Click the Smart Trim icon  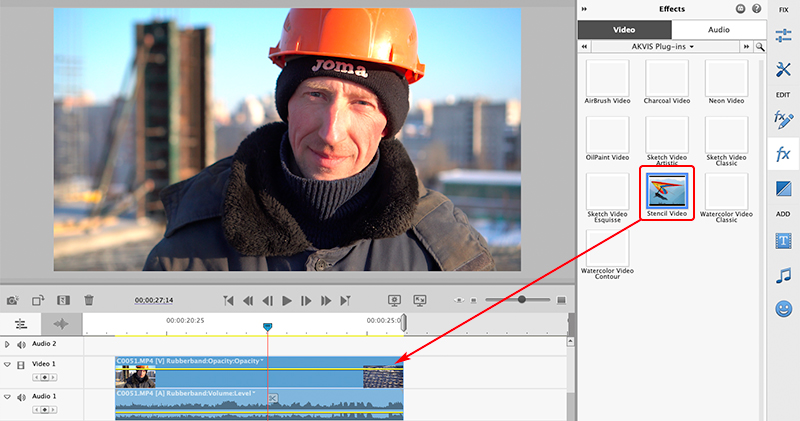click(63, 300)
